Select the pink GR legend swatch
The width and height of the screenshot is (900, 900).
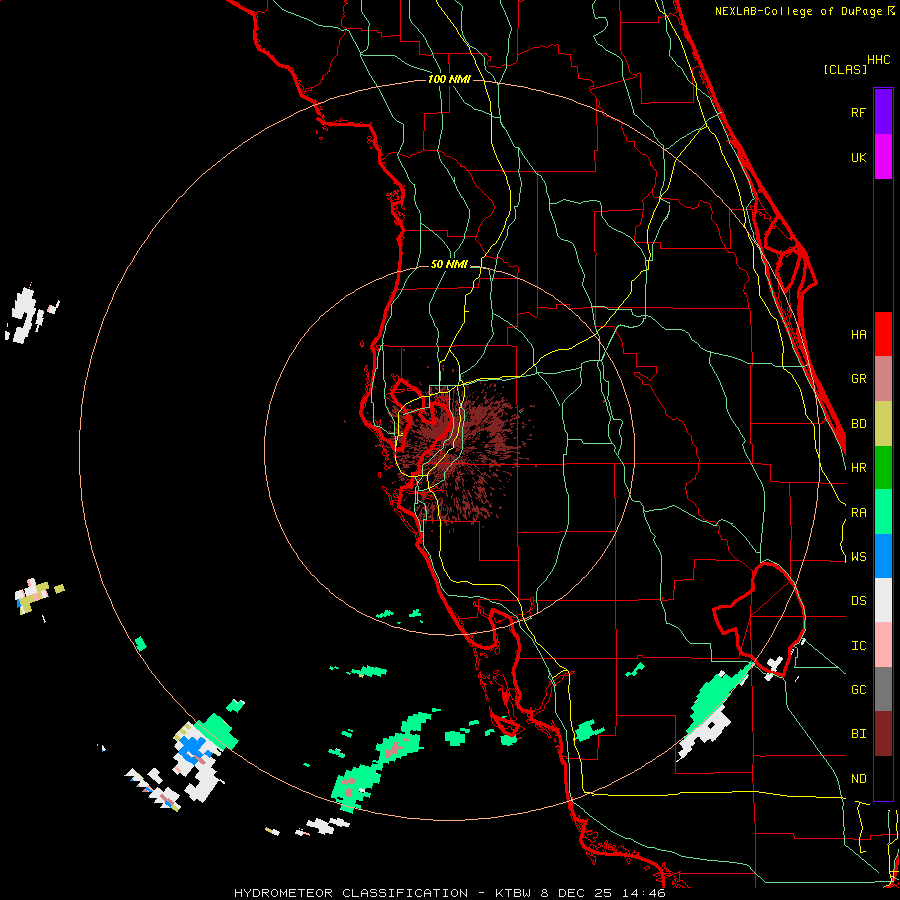tap(883, 379)
